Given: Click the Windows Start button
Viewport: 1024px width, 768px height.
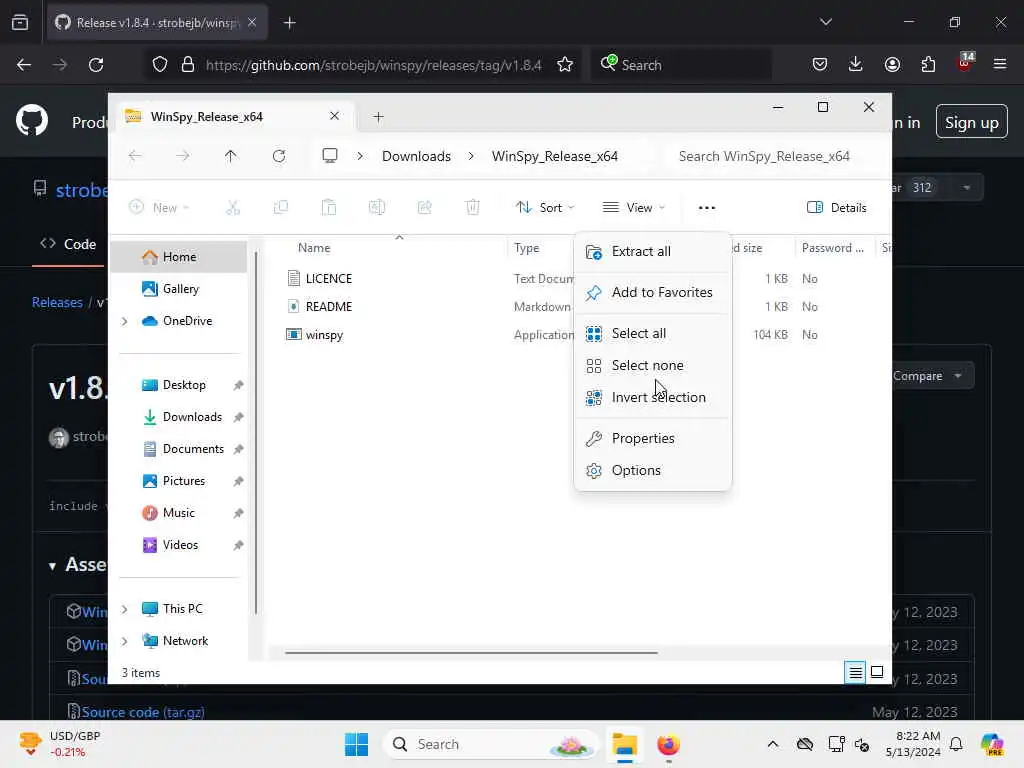Looking at the screenshot, I should click(356, 744).
